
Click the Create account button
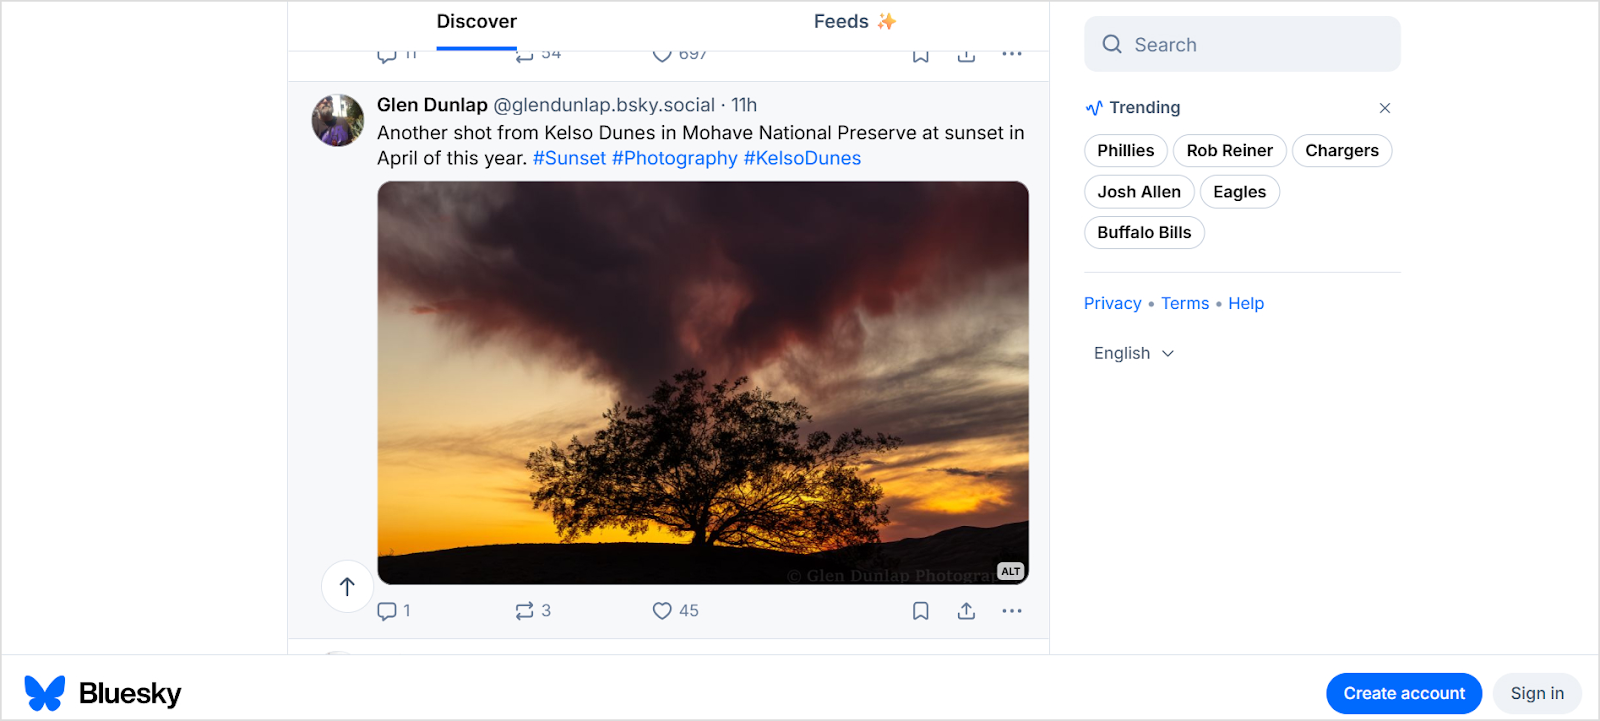coord(1403,693)
